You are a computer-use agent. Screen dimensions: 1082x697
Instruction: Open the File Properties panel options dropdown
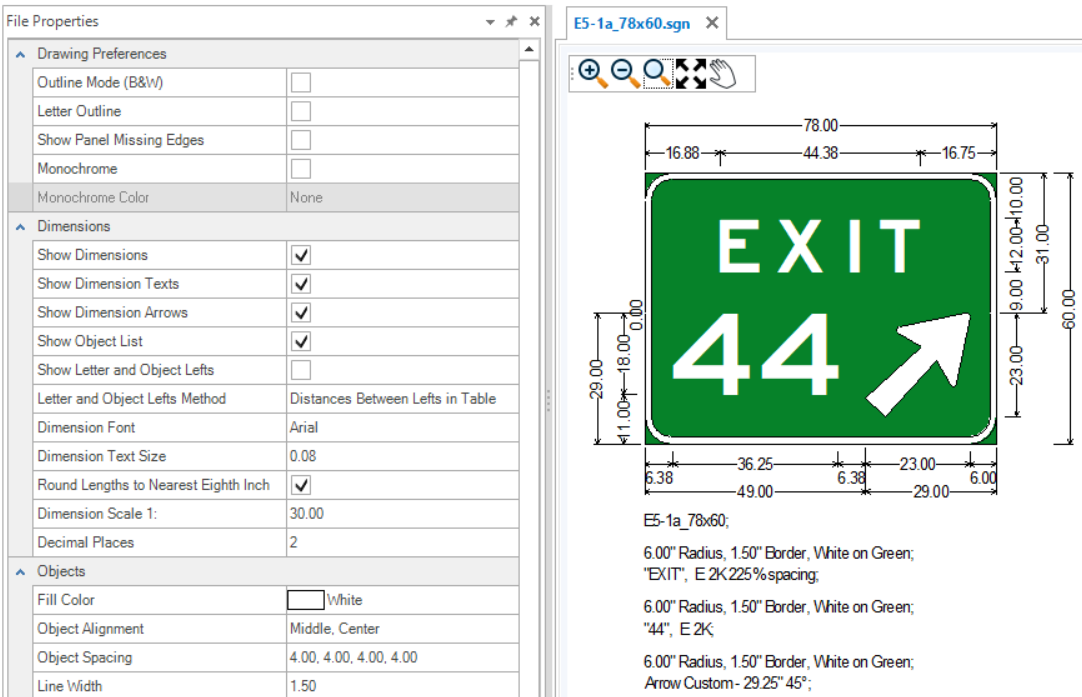pos(490,21)
